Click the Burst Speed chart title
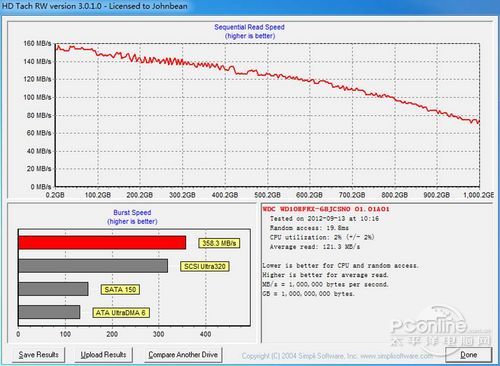500x366 pixels. 132,212
